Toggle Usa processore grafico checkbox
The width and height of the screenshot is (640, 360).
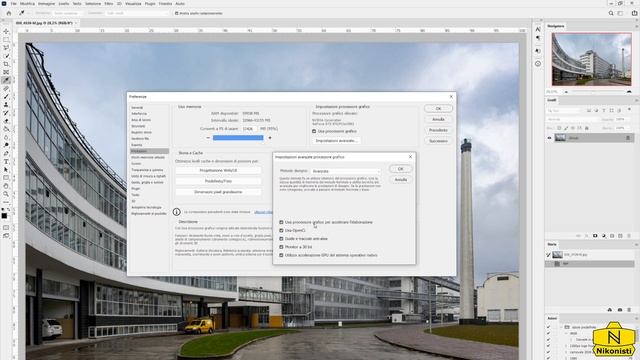click(314, 131)
